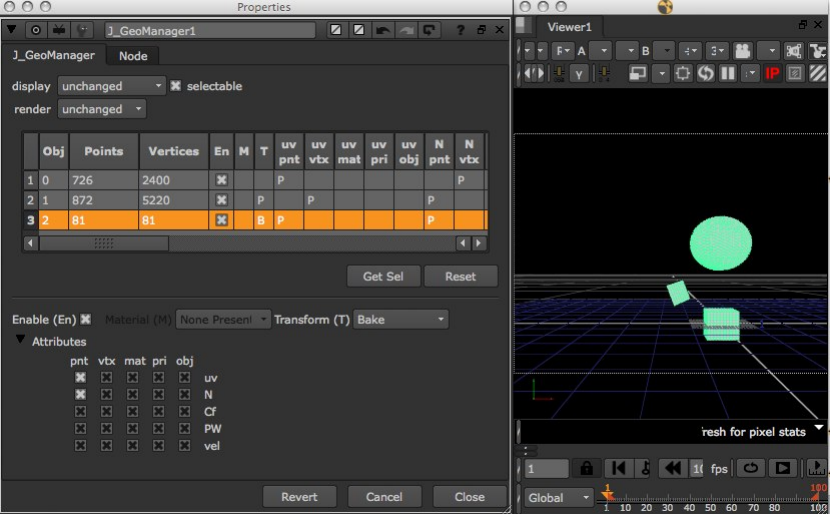Viewport: 830px width, 514px height.
Task: Uncheck the N pnt attribute checkbox
Action: click(80, 395)
